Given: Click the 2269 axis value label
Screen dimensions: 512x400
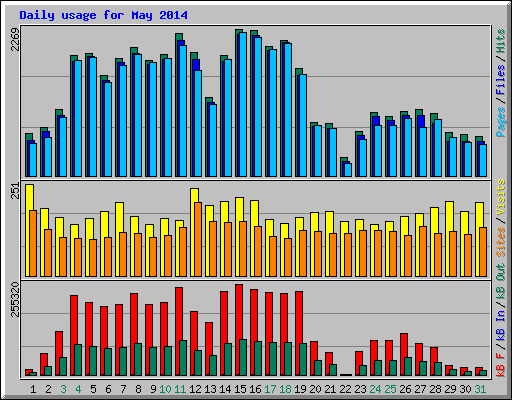Looking at the screenshot, I should pos(15,40).
